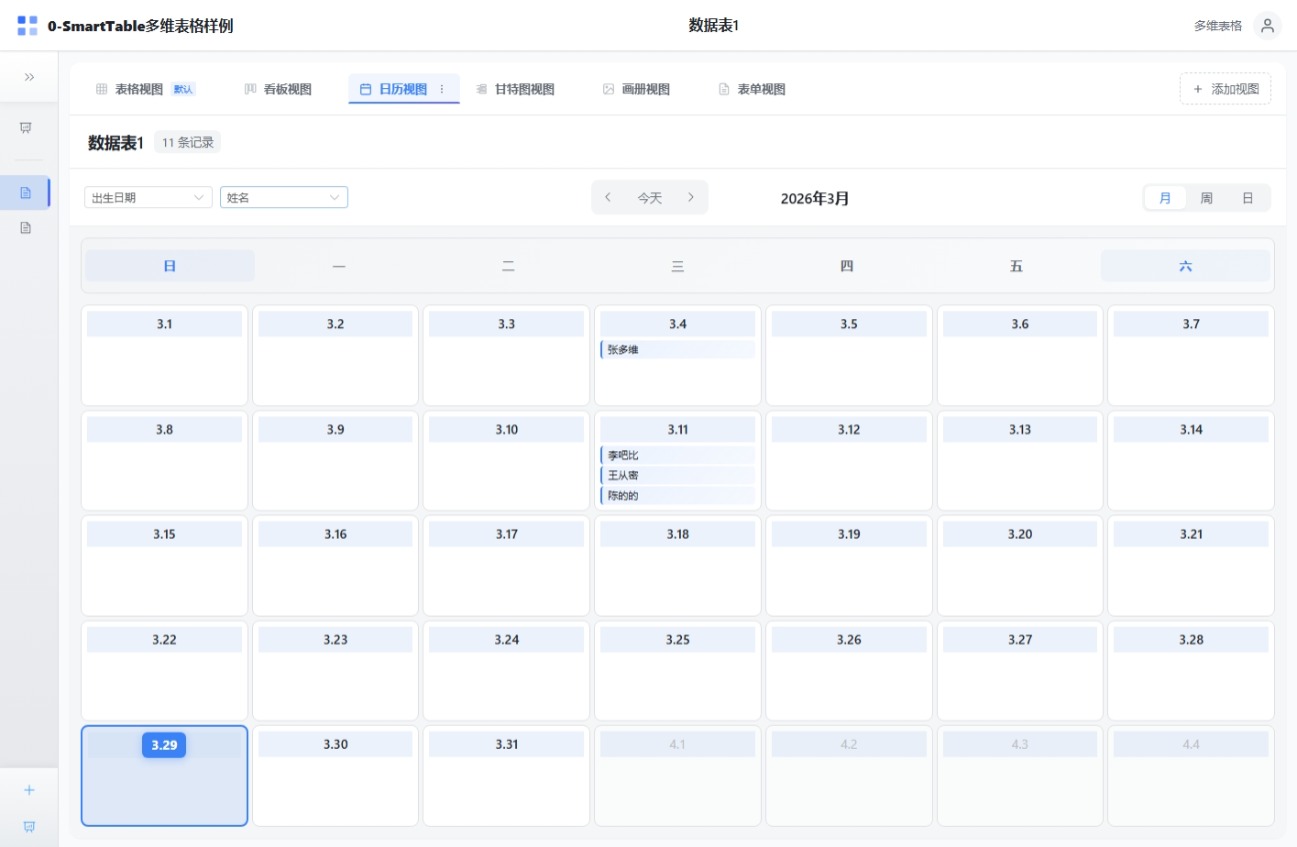
Task: Go to next month with right arrow
Action: pos(690,198)
